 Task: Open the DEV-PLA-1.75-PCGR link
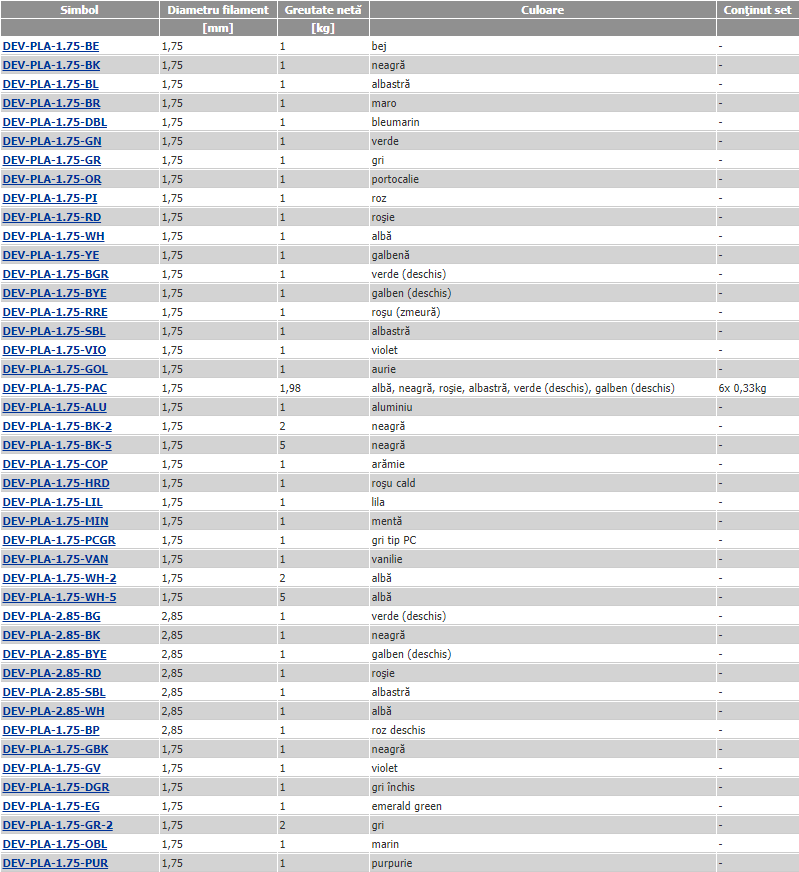point(59,540)
